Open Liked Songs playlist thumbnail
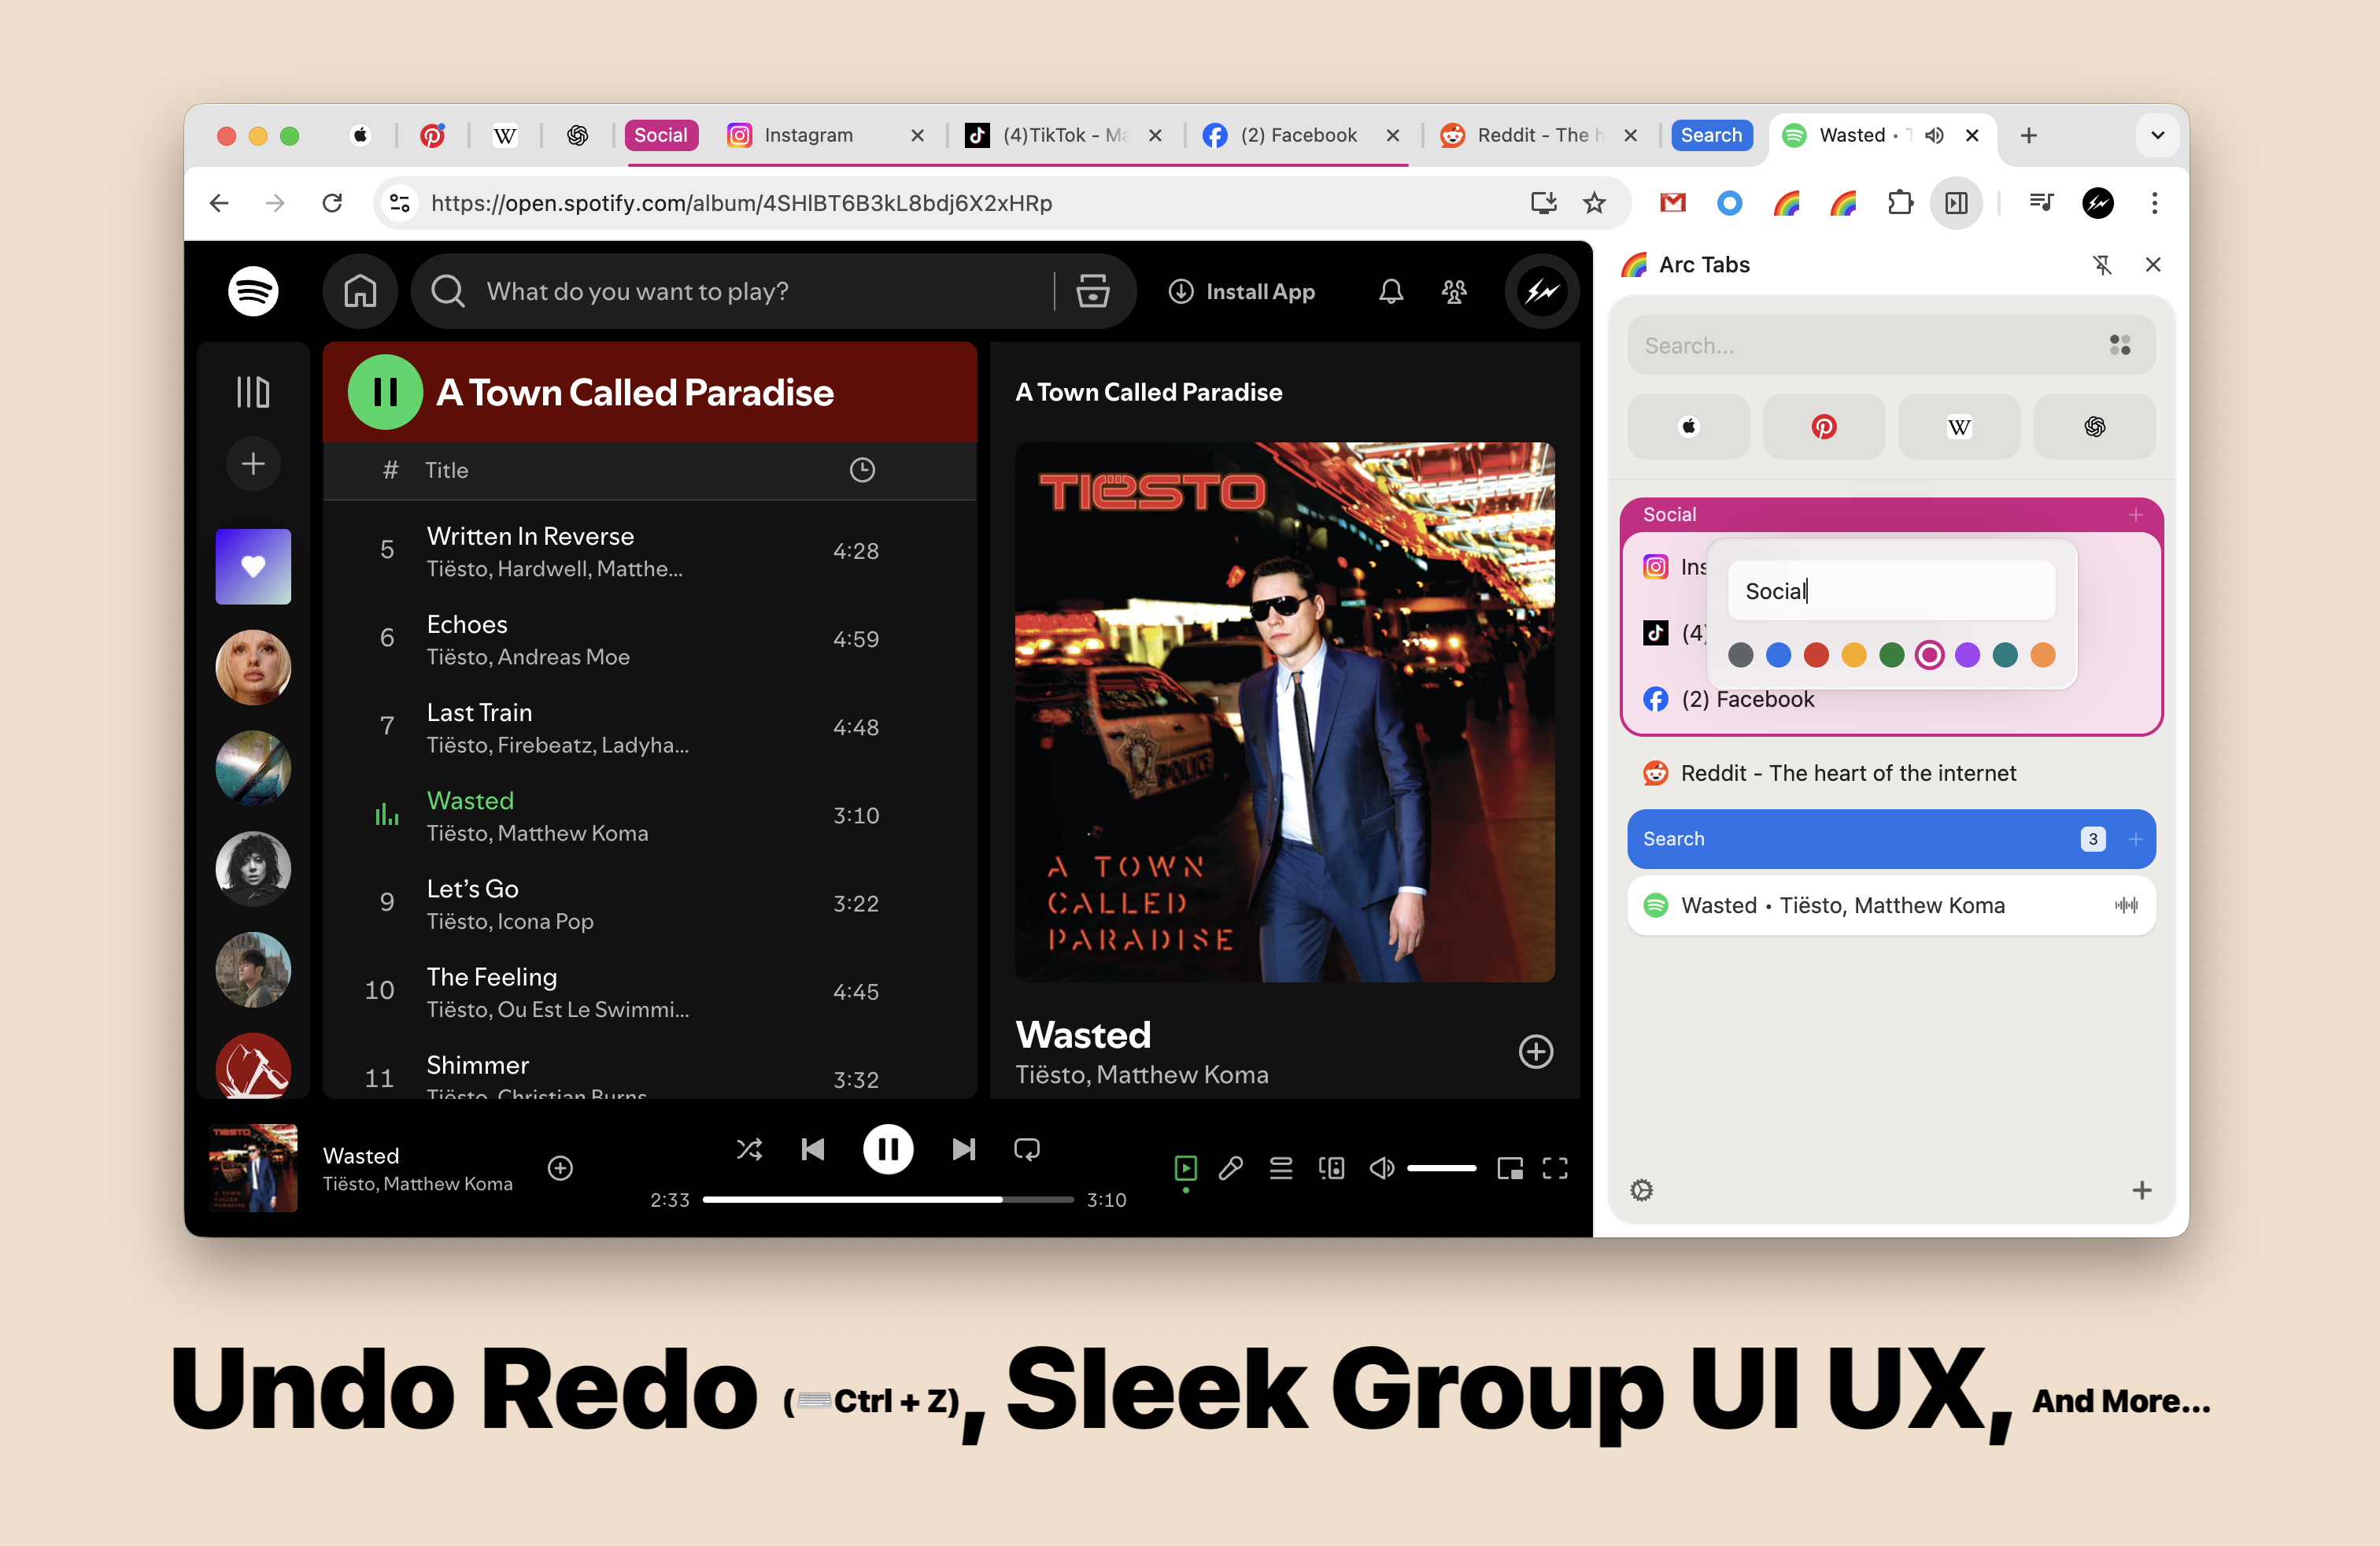The width and height of the screenshot is (2380, 1546). coord(253,567)
